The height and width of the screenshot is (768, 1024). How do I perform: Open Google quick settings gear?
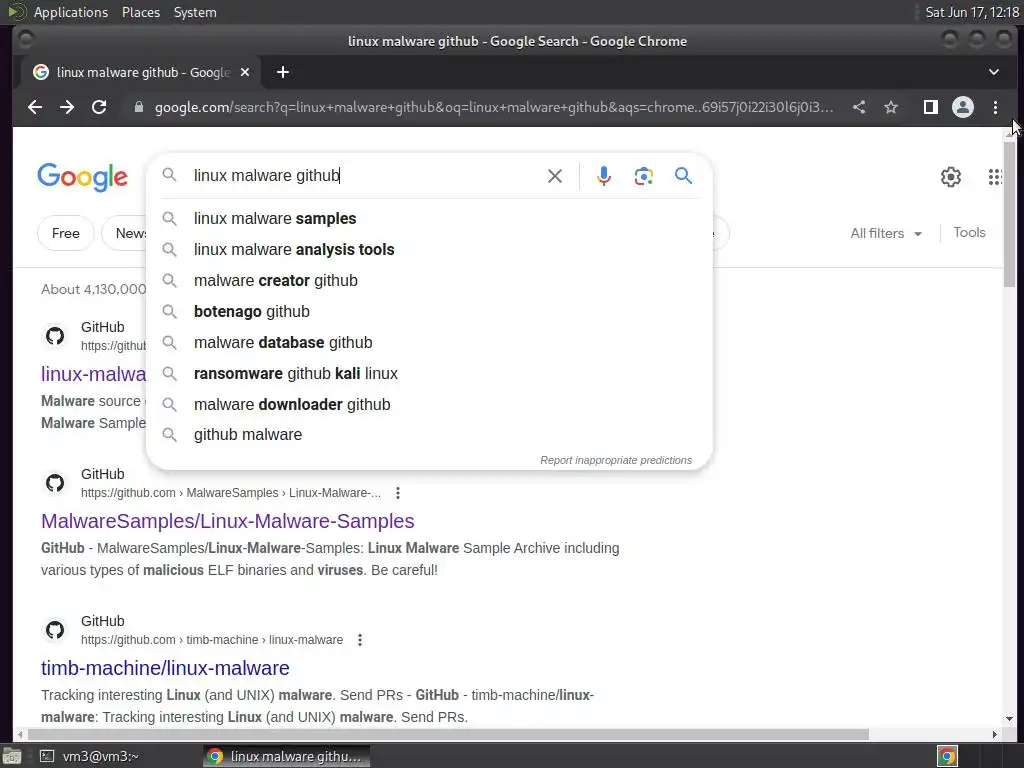[951, 176]
